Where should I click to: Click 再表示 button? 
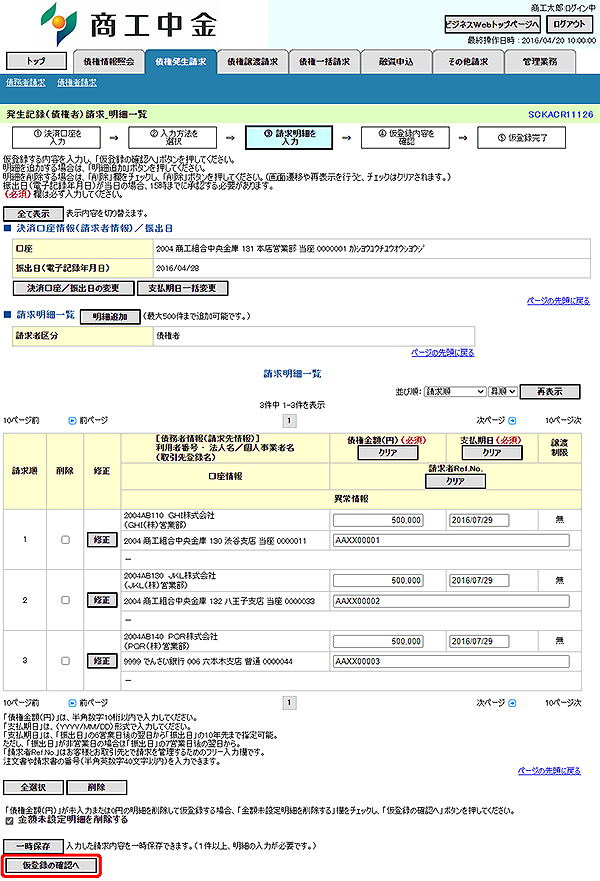pyautogui.click(x=549, y=392)
